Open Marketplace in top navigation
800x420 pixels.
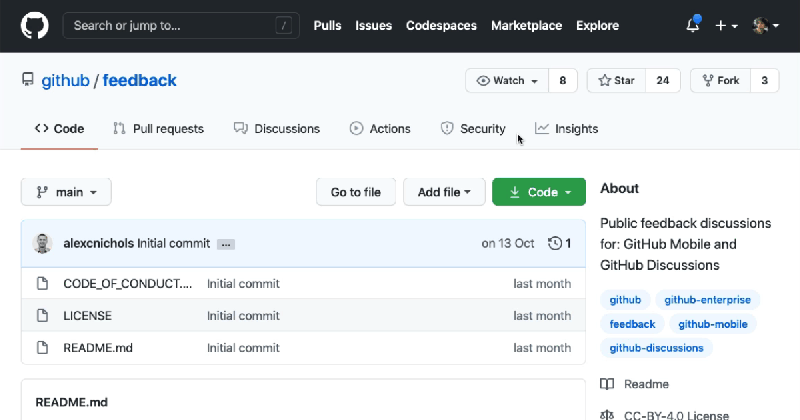[x=527, y=26]
